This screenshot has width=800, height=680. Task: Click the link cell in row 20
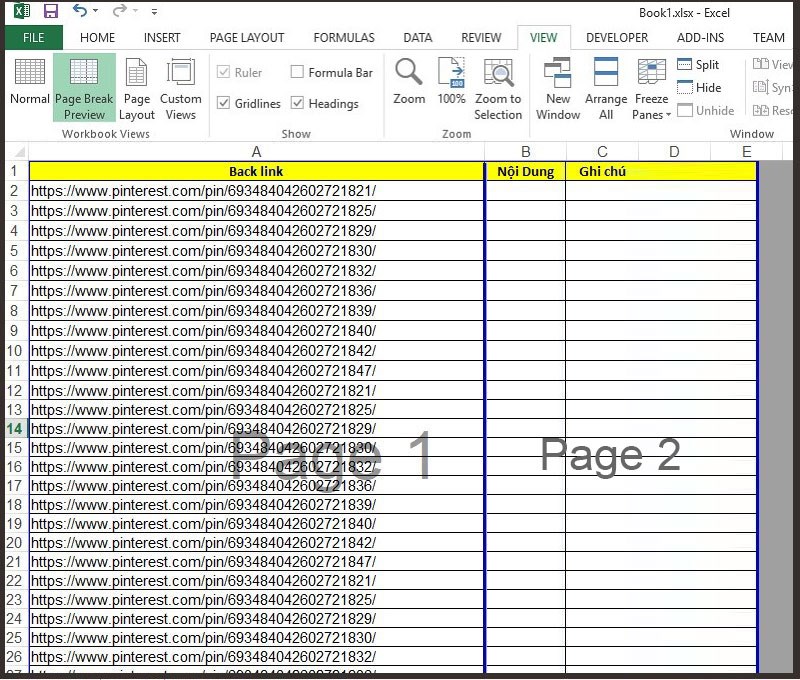pos(256,542)
